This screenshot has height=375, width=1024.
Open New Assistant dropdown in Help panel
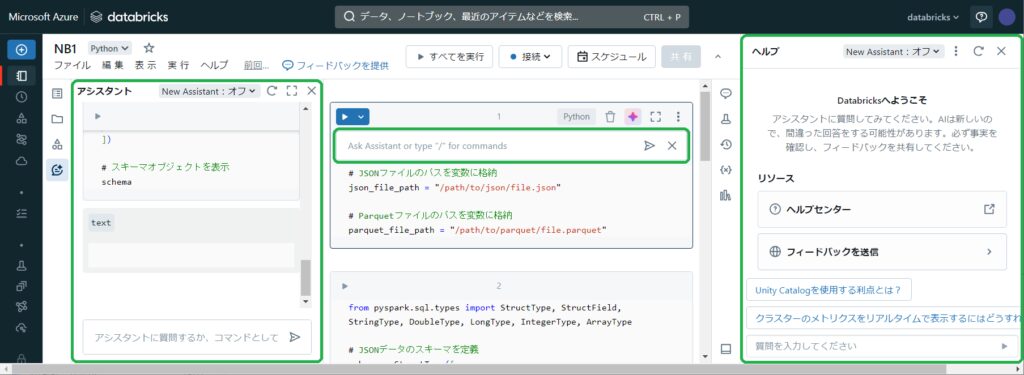pyautogui.click(x=893, y=51)
